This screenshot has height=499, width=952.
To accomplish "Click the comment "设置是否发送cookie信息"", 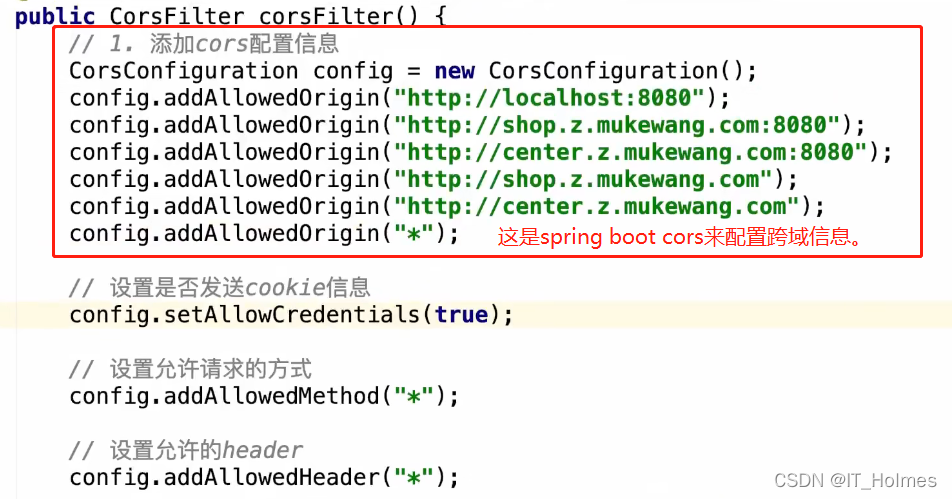I will tap(219, 288).
